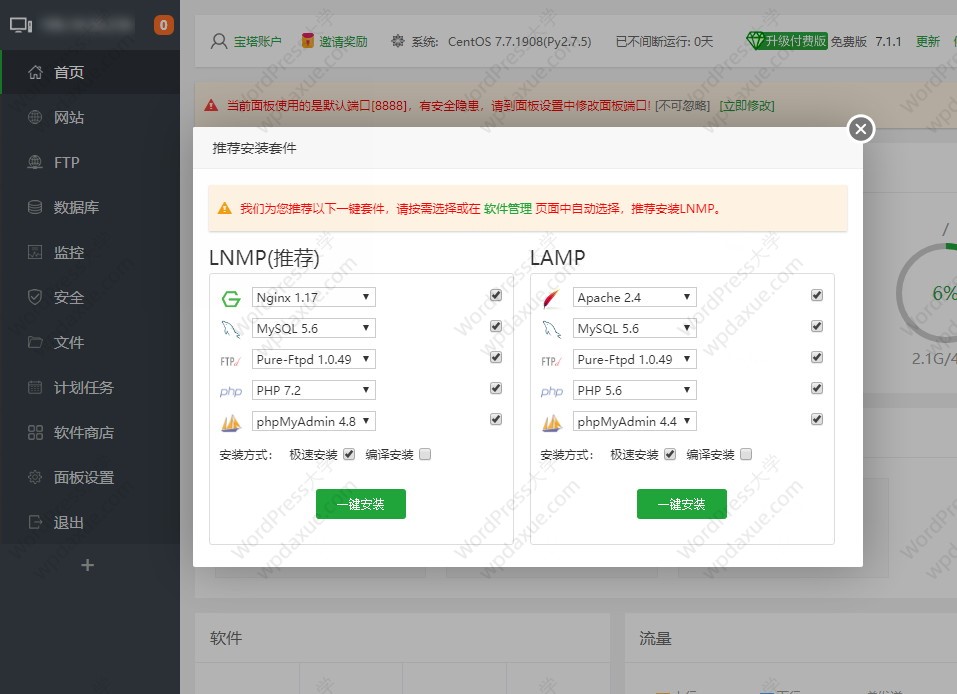
Task: Click the database icon beside 数据库
Action: click(x=35, y=208)
